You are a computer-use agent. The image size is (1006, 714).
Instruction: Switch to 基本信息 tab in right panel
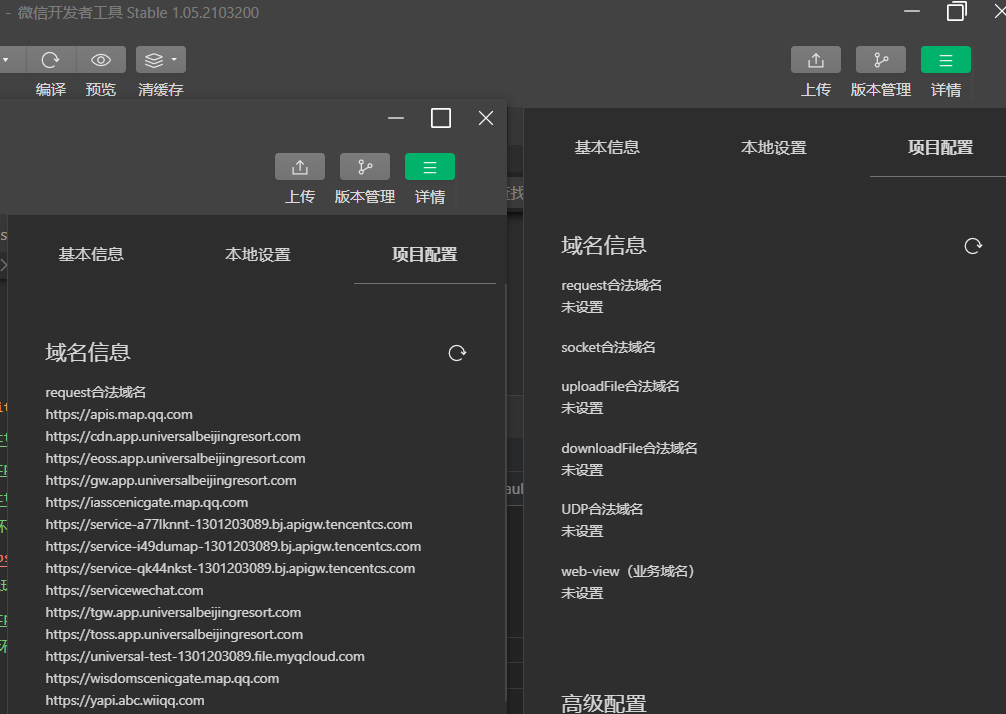pos(607,148)
